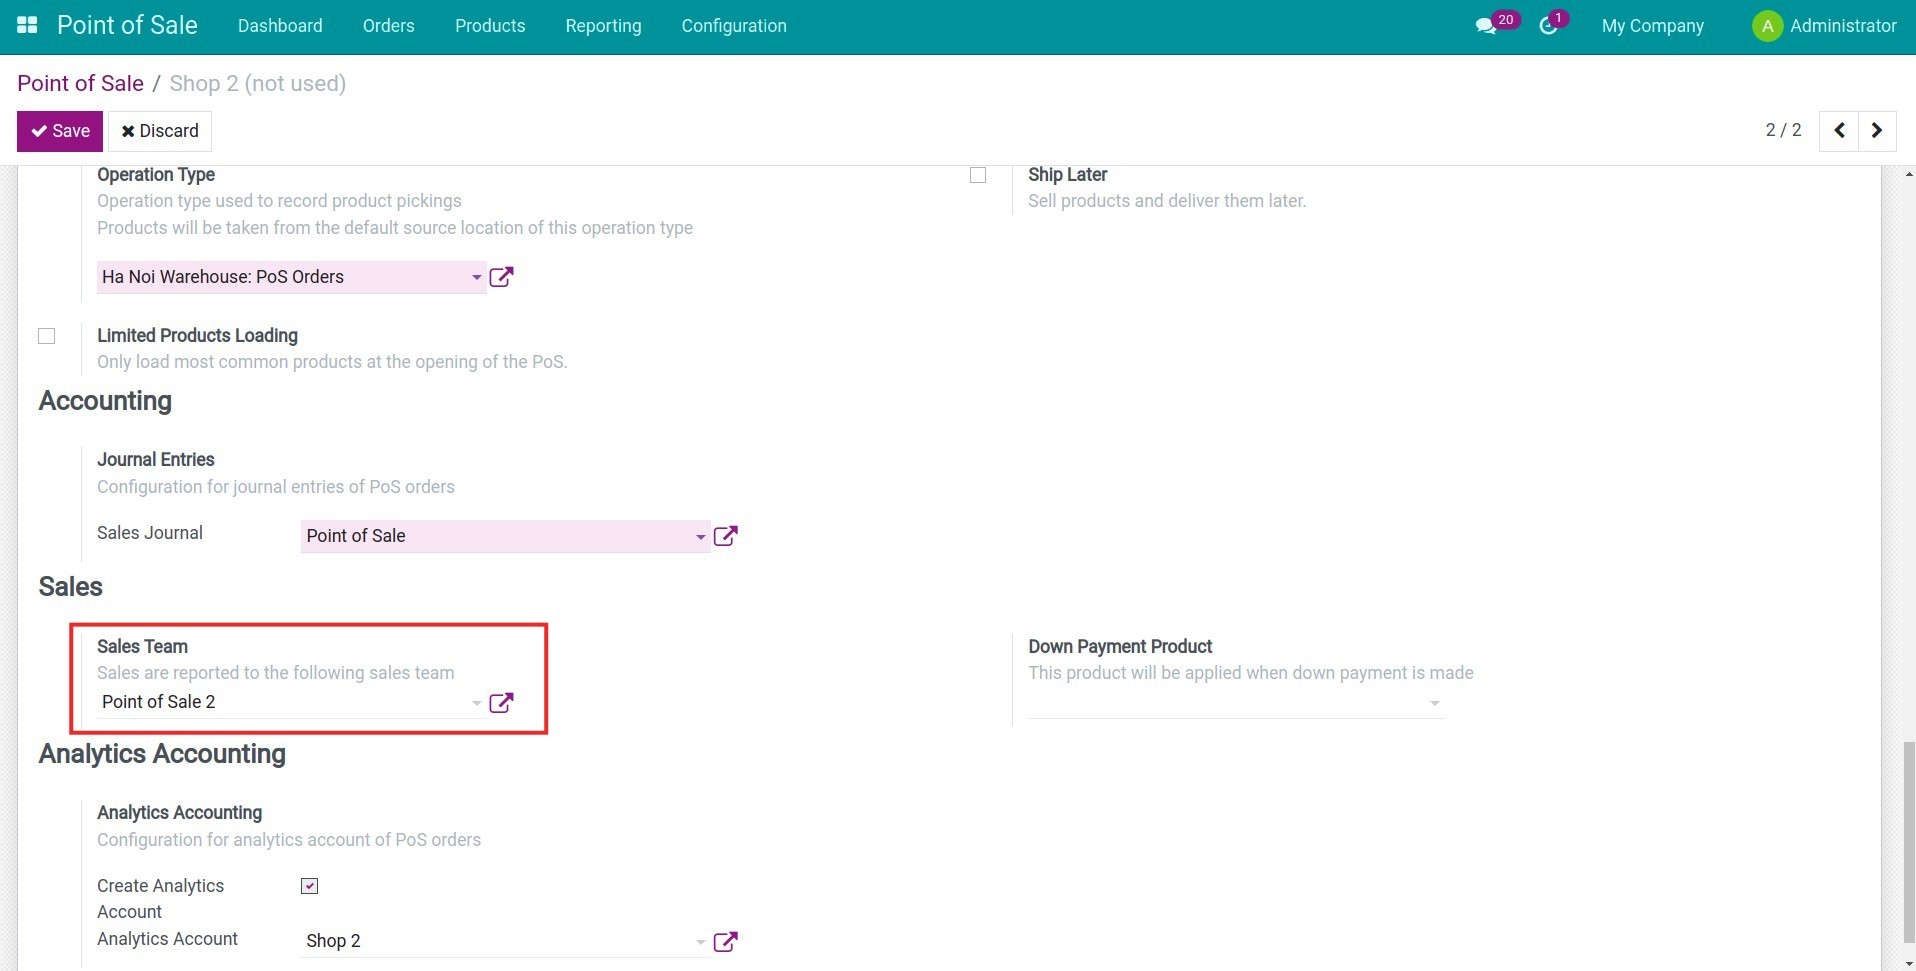Image resolution: width=1916 pixels, height=971 pixels.
Task: Switch to the Reporting menu
Action: [603, 26]
